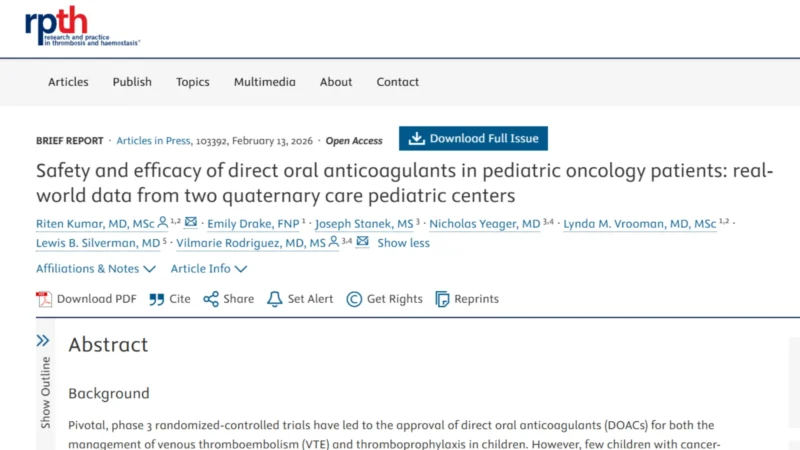
Task: Click the date February 13, 2026
Action: coord(272,141)
